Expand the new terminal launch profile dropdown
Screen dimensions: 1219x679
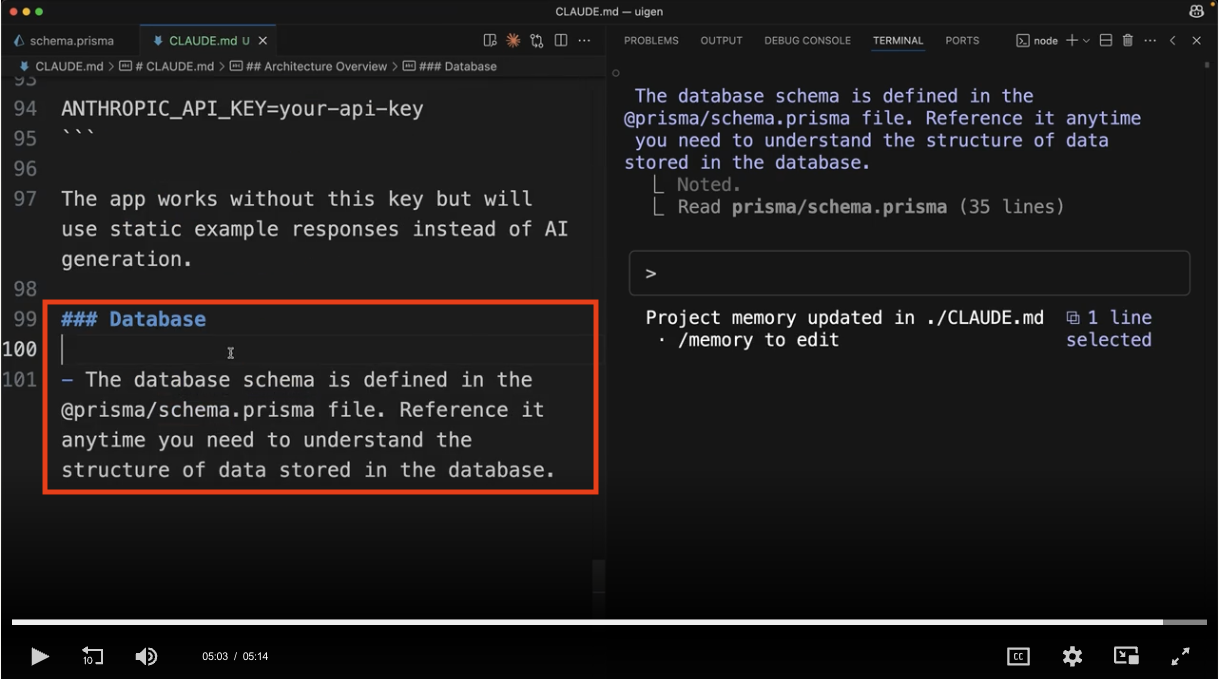[1086, 41]
